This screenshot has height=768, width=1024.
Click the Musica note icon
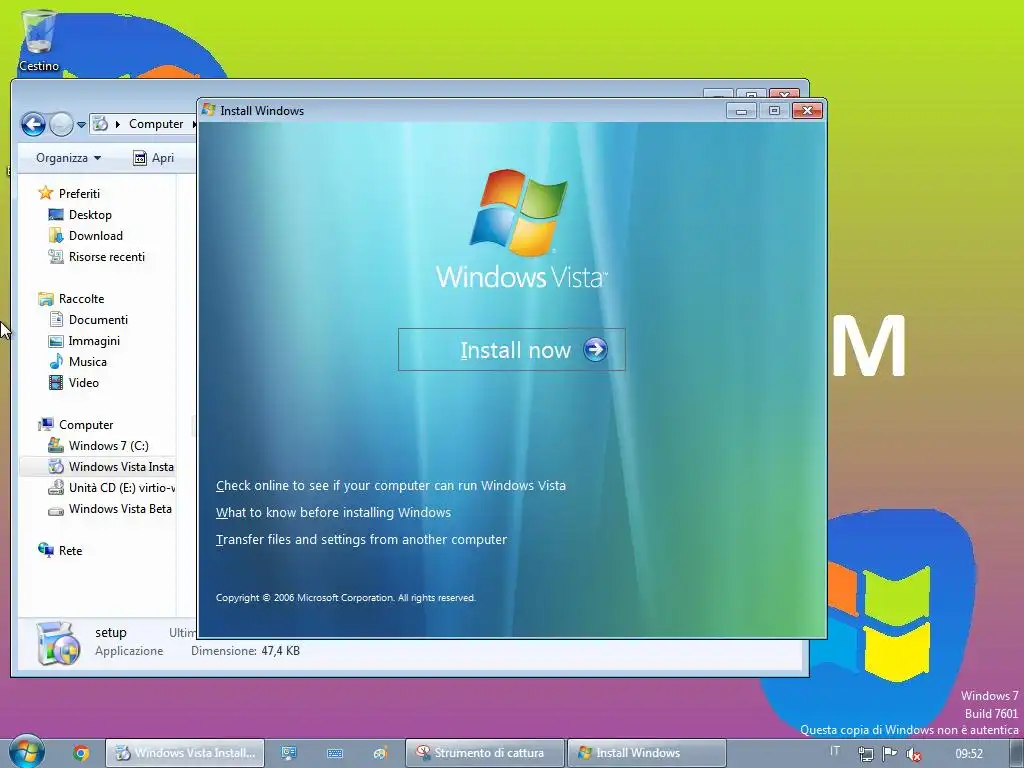tap(56, 361)
